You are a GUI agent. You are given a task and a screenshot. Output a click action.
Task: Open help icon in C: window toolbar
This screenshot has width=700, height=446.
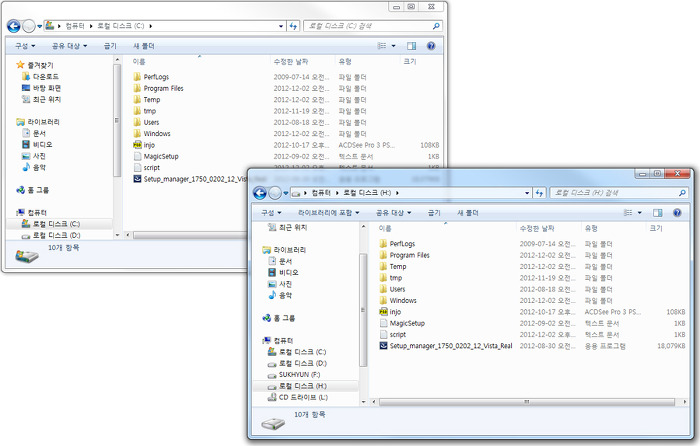point(431,46)
